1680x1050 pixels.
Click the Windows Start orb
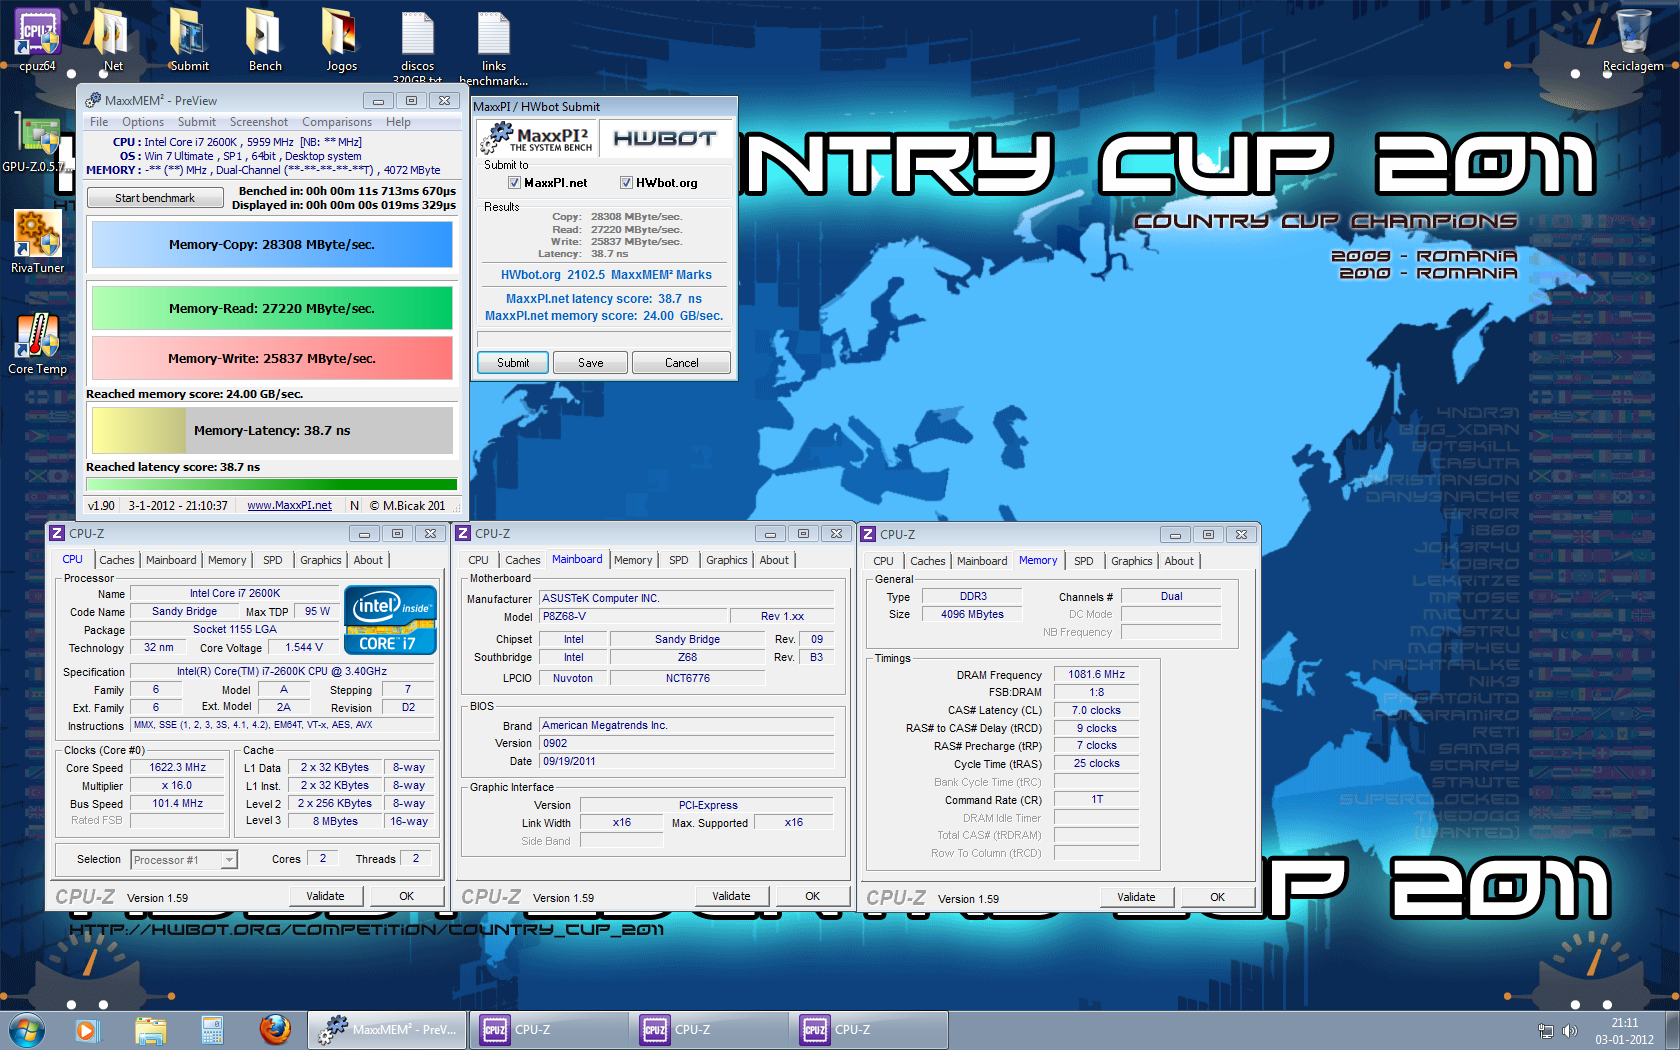click(27, 1030)
